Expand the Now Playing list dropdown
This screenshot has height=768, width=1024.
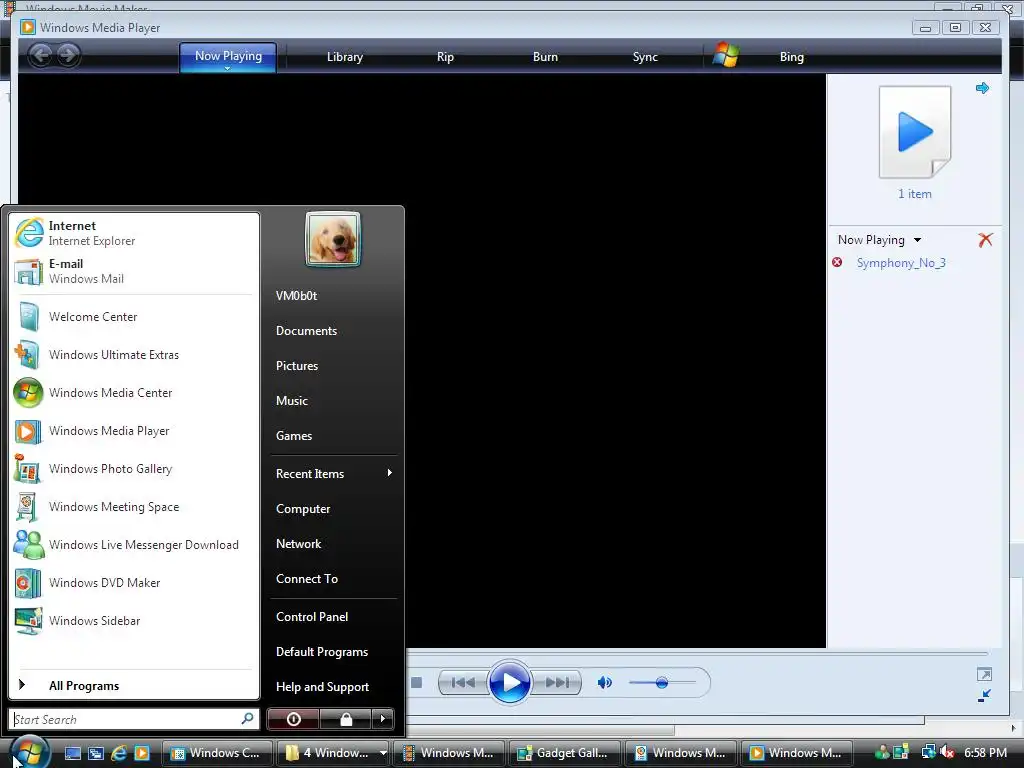[918, 240]
